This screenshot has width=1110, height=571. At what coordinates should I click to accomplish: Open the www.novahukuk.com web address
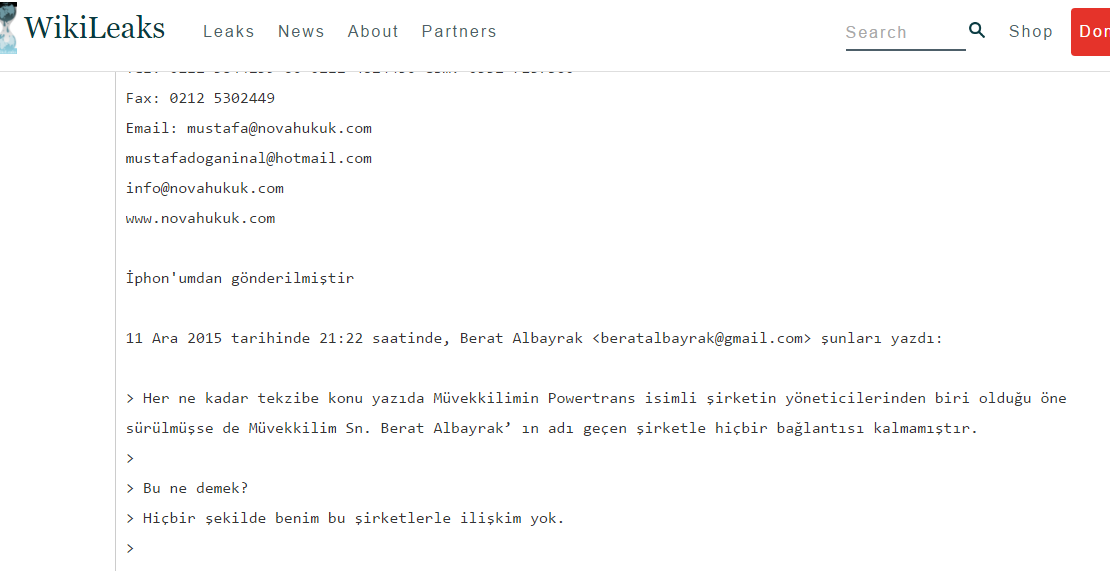pyautogui.click(x=200, y=218)
